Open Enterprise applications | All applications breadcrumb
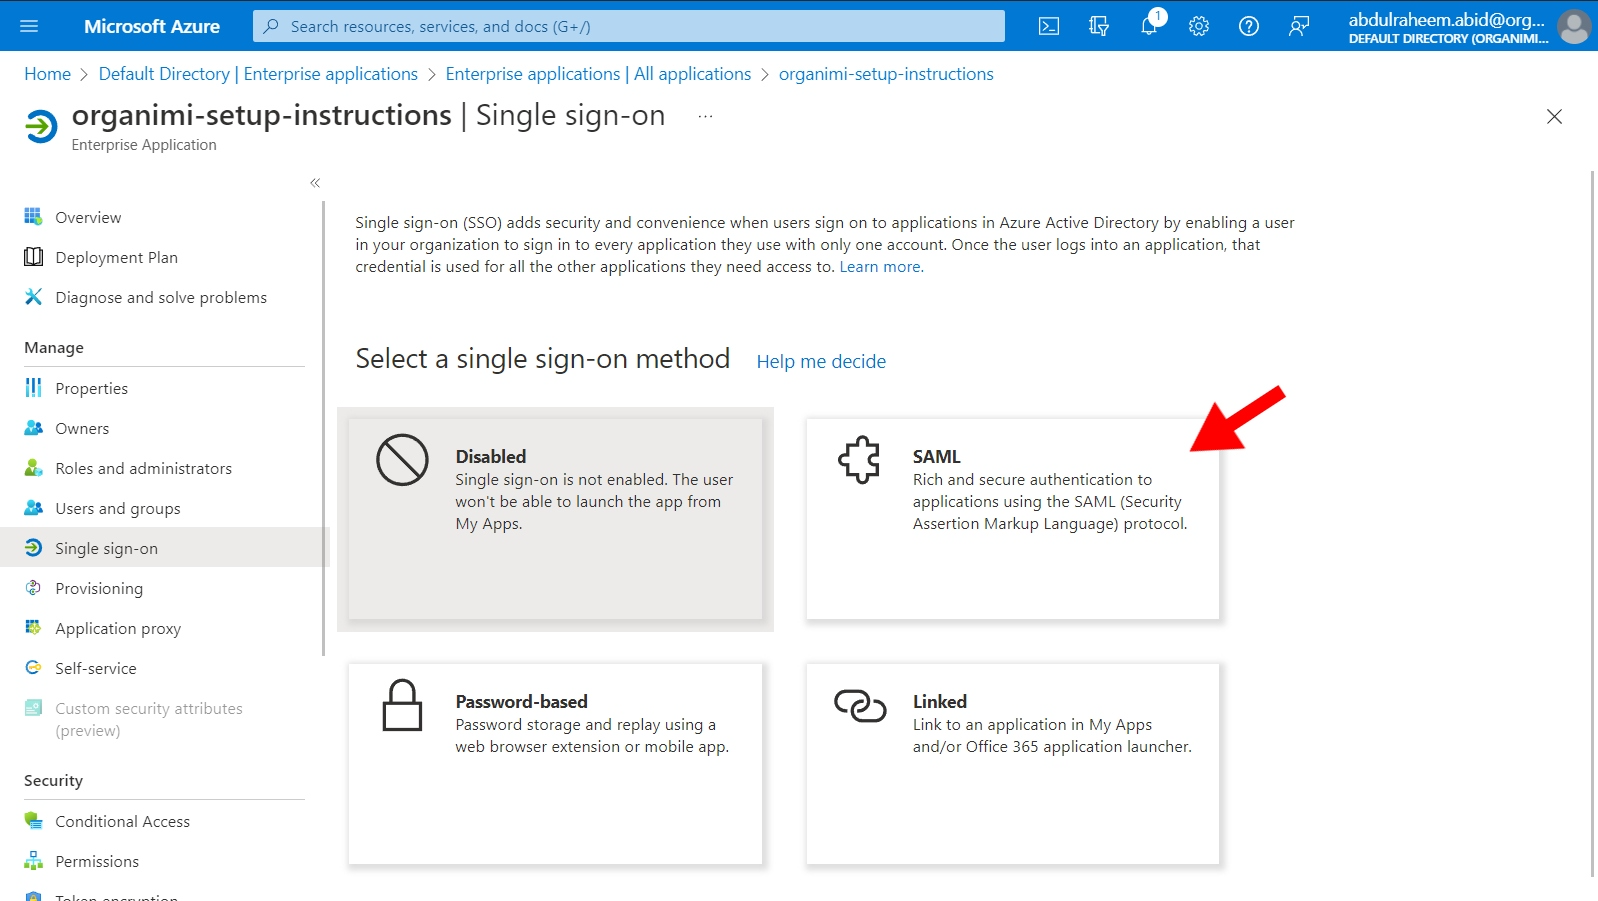 pos(598,74)
